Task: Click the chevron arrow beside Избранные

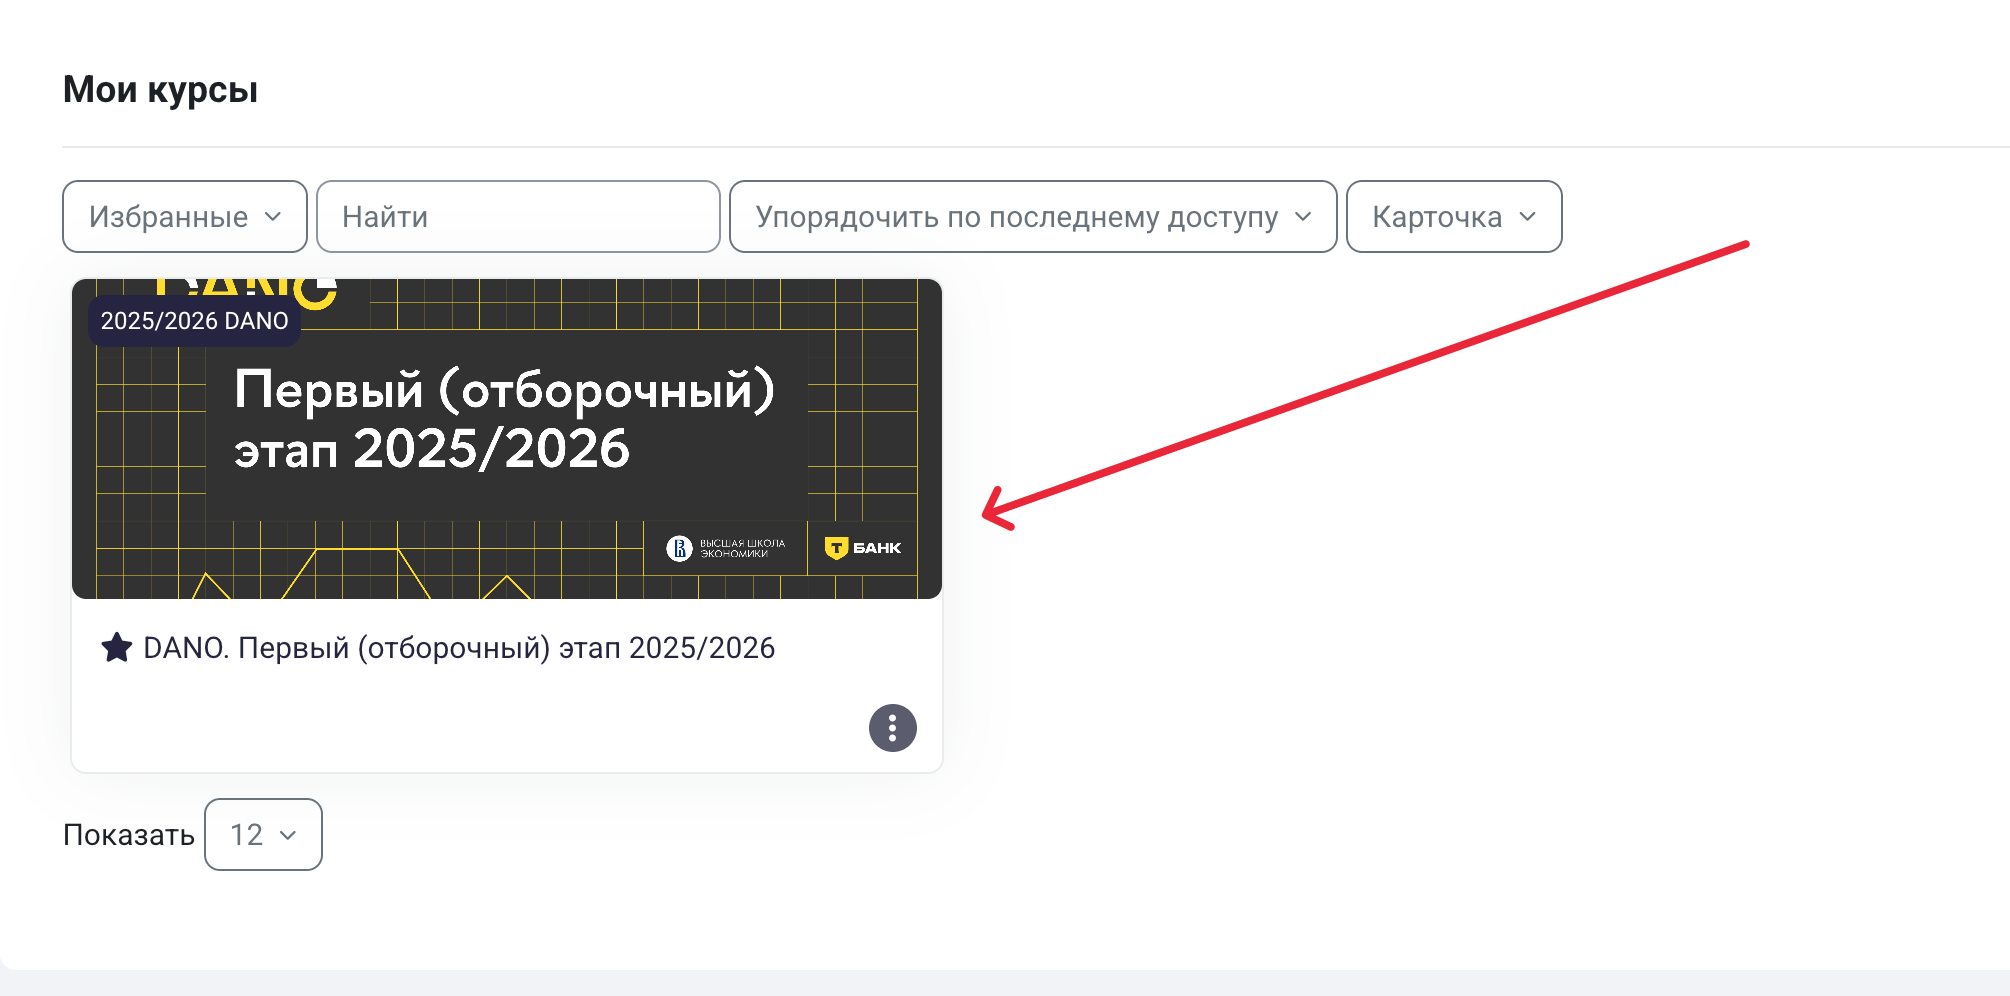Action: [273, 217]
